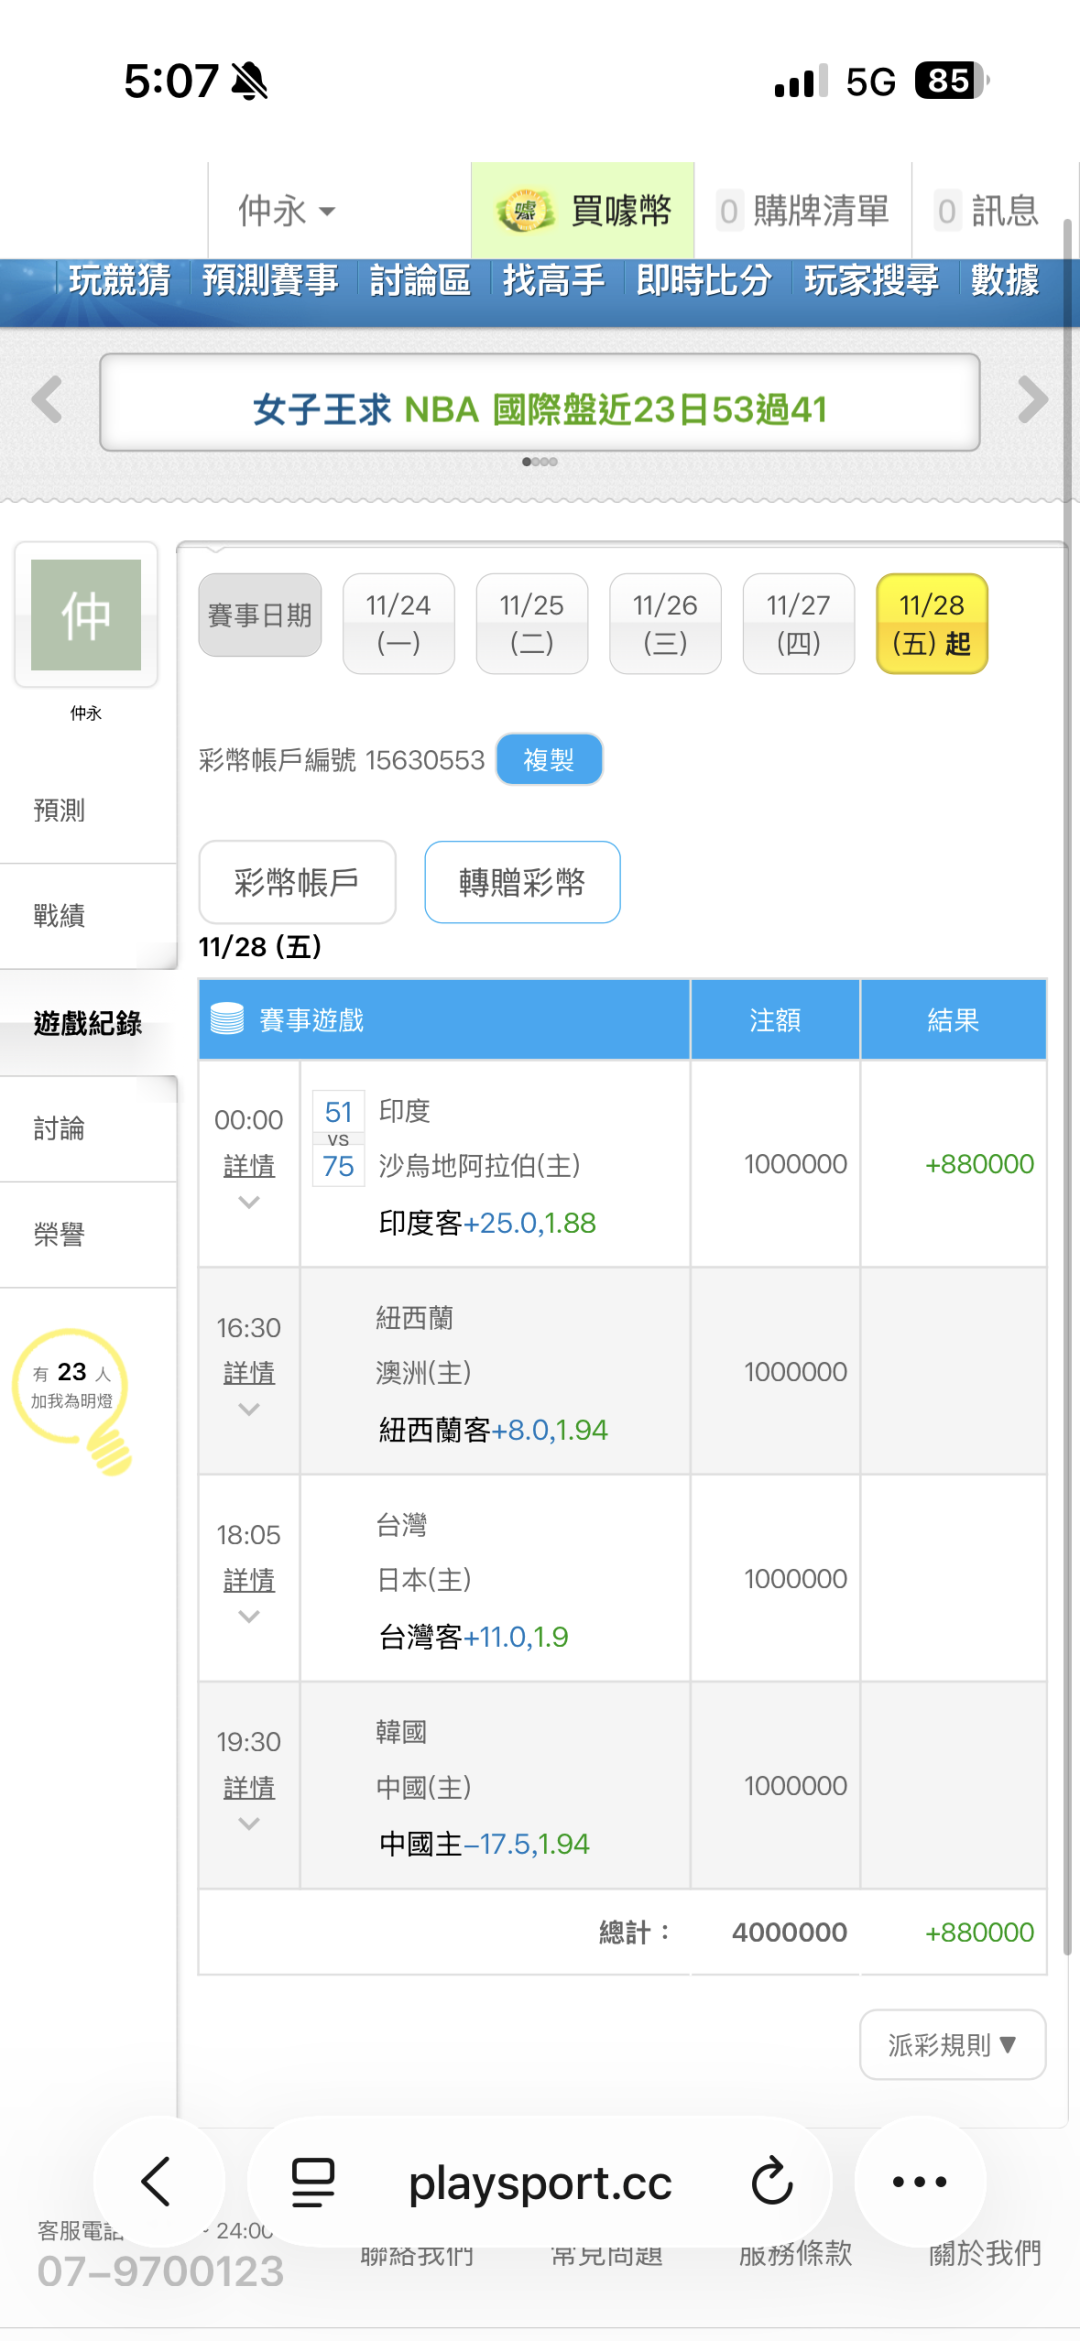
Task: Select the 11/26 (三) date tab
Action: click(665, 623)
